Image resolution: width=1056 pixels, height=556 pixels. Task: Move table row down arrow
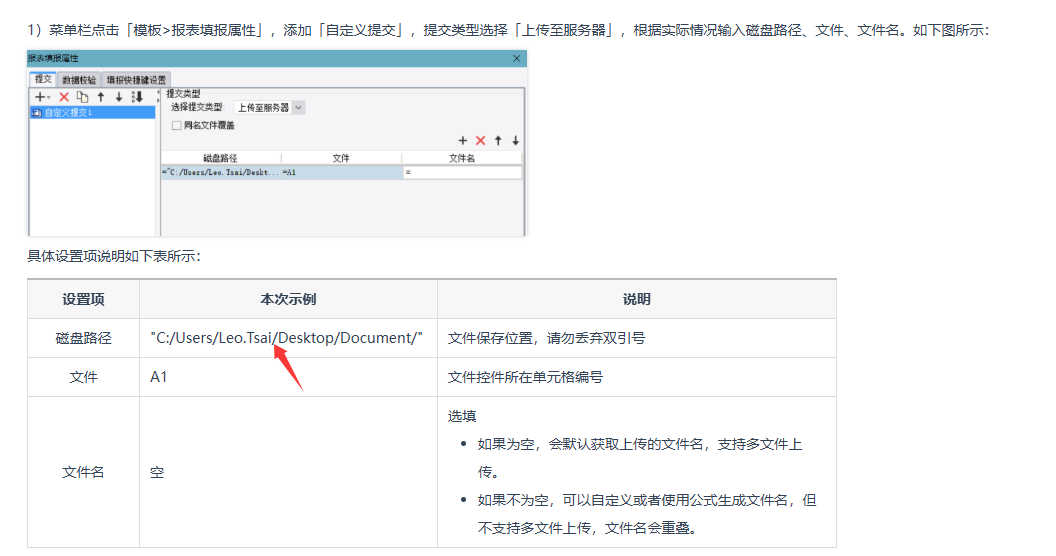pyautogui.click(x=516, y=141)
